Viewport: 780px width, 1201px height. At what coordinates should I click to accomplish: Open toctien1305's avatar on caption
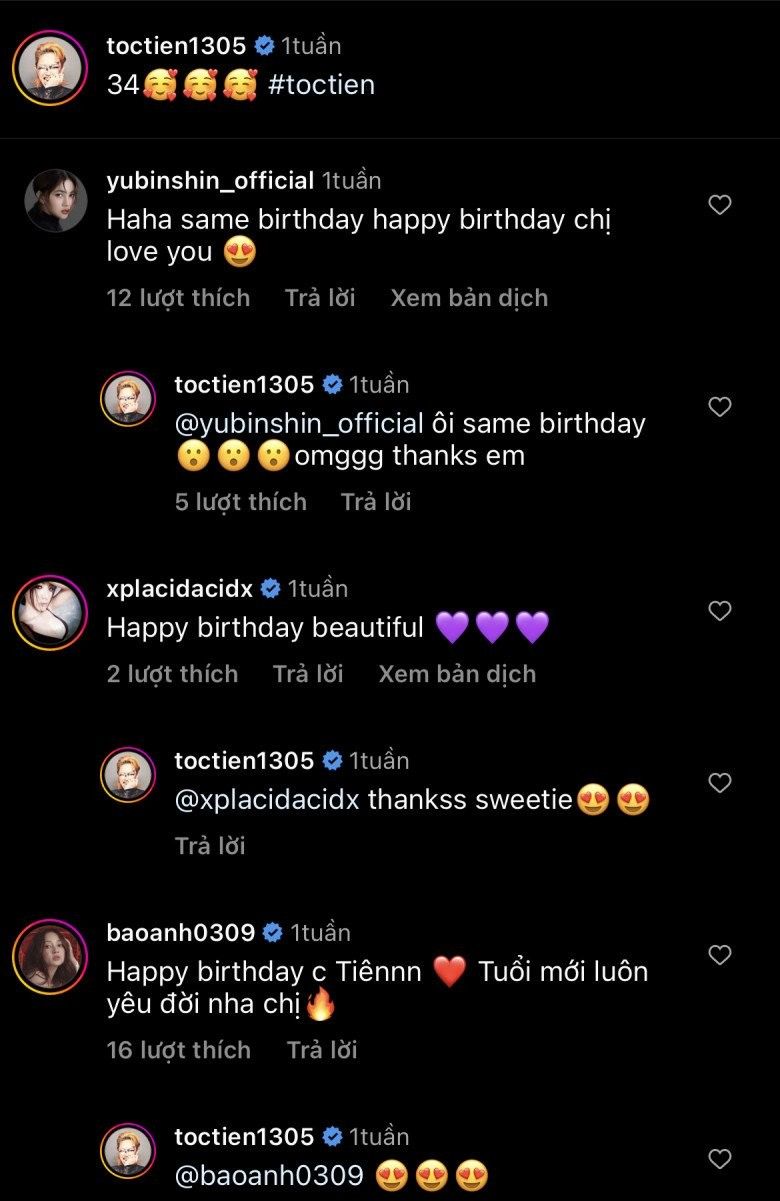pos(48,71)
